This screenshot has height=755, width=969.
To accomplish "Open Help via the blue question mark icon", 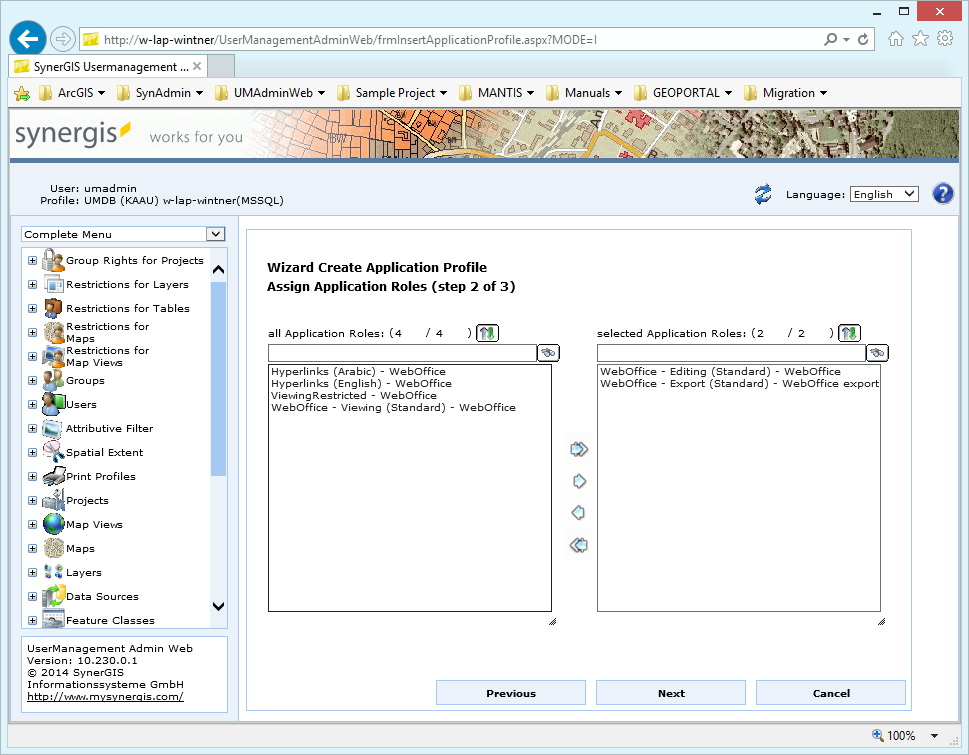I will [x=942, y=193].
